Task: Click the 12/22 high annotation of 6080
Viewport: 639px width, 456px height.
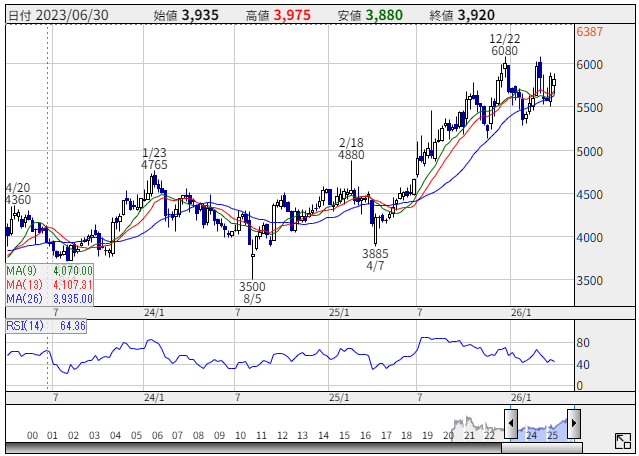Action: coord(505,44)
